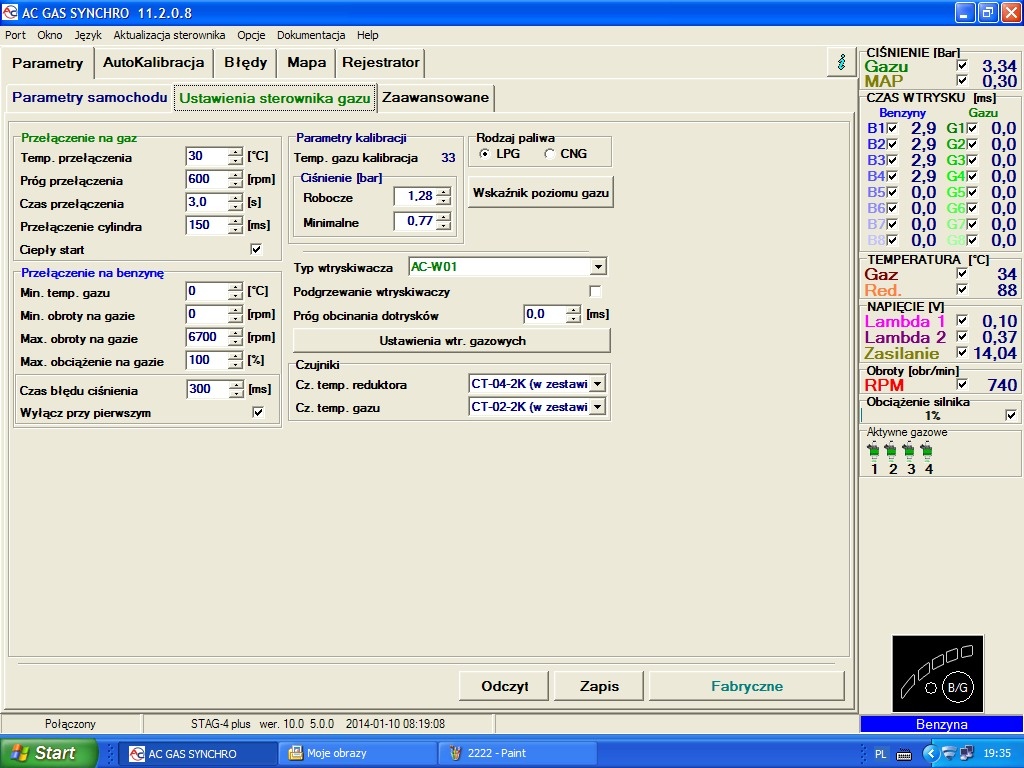Toggle the MAP pressure checkbox
1024x768 pixels.
point(962,80)
